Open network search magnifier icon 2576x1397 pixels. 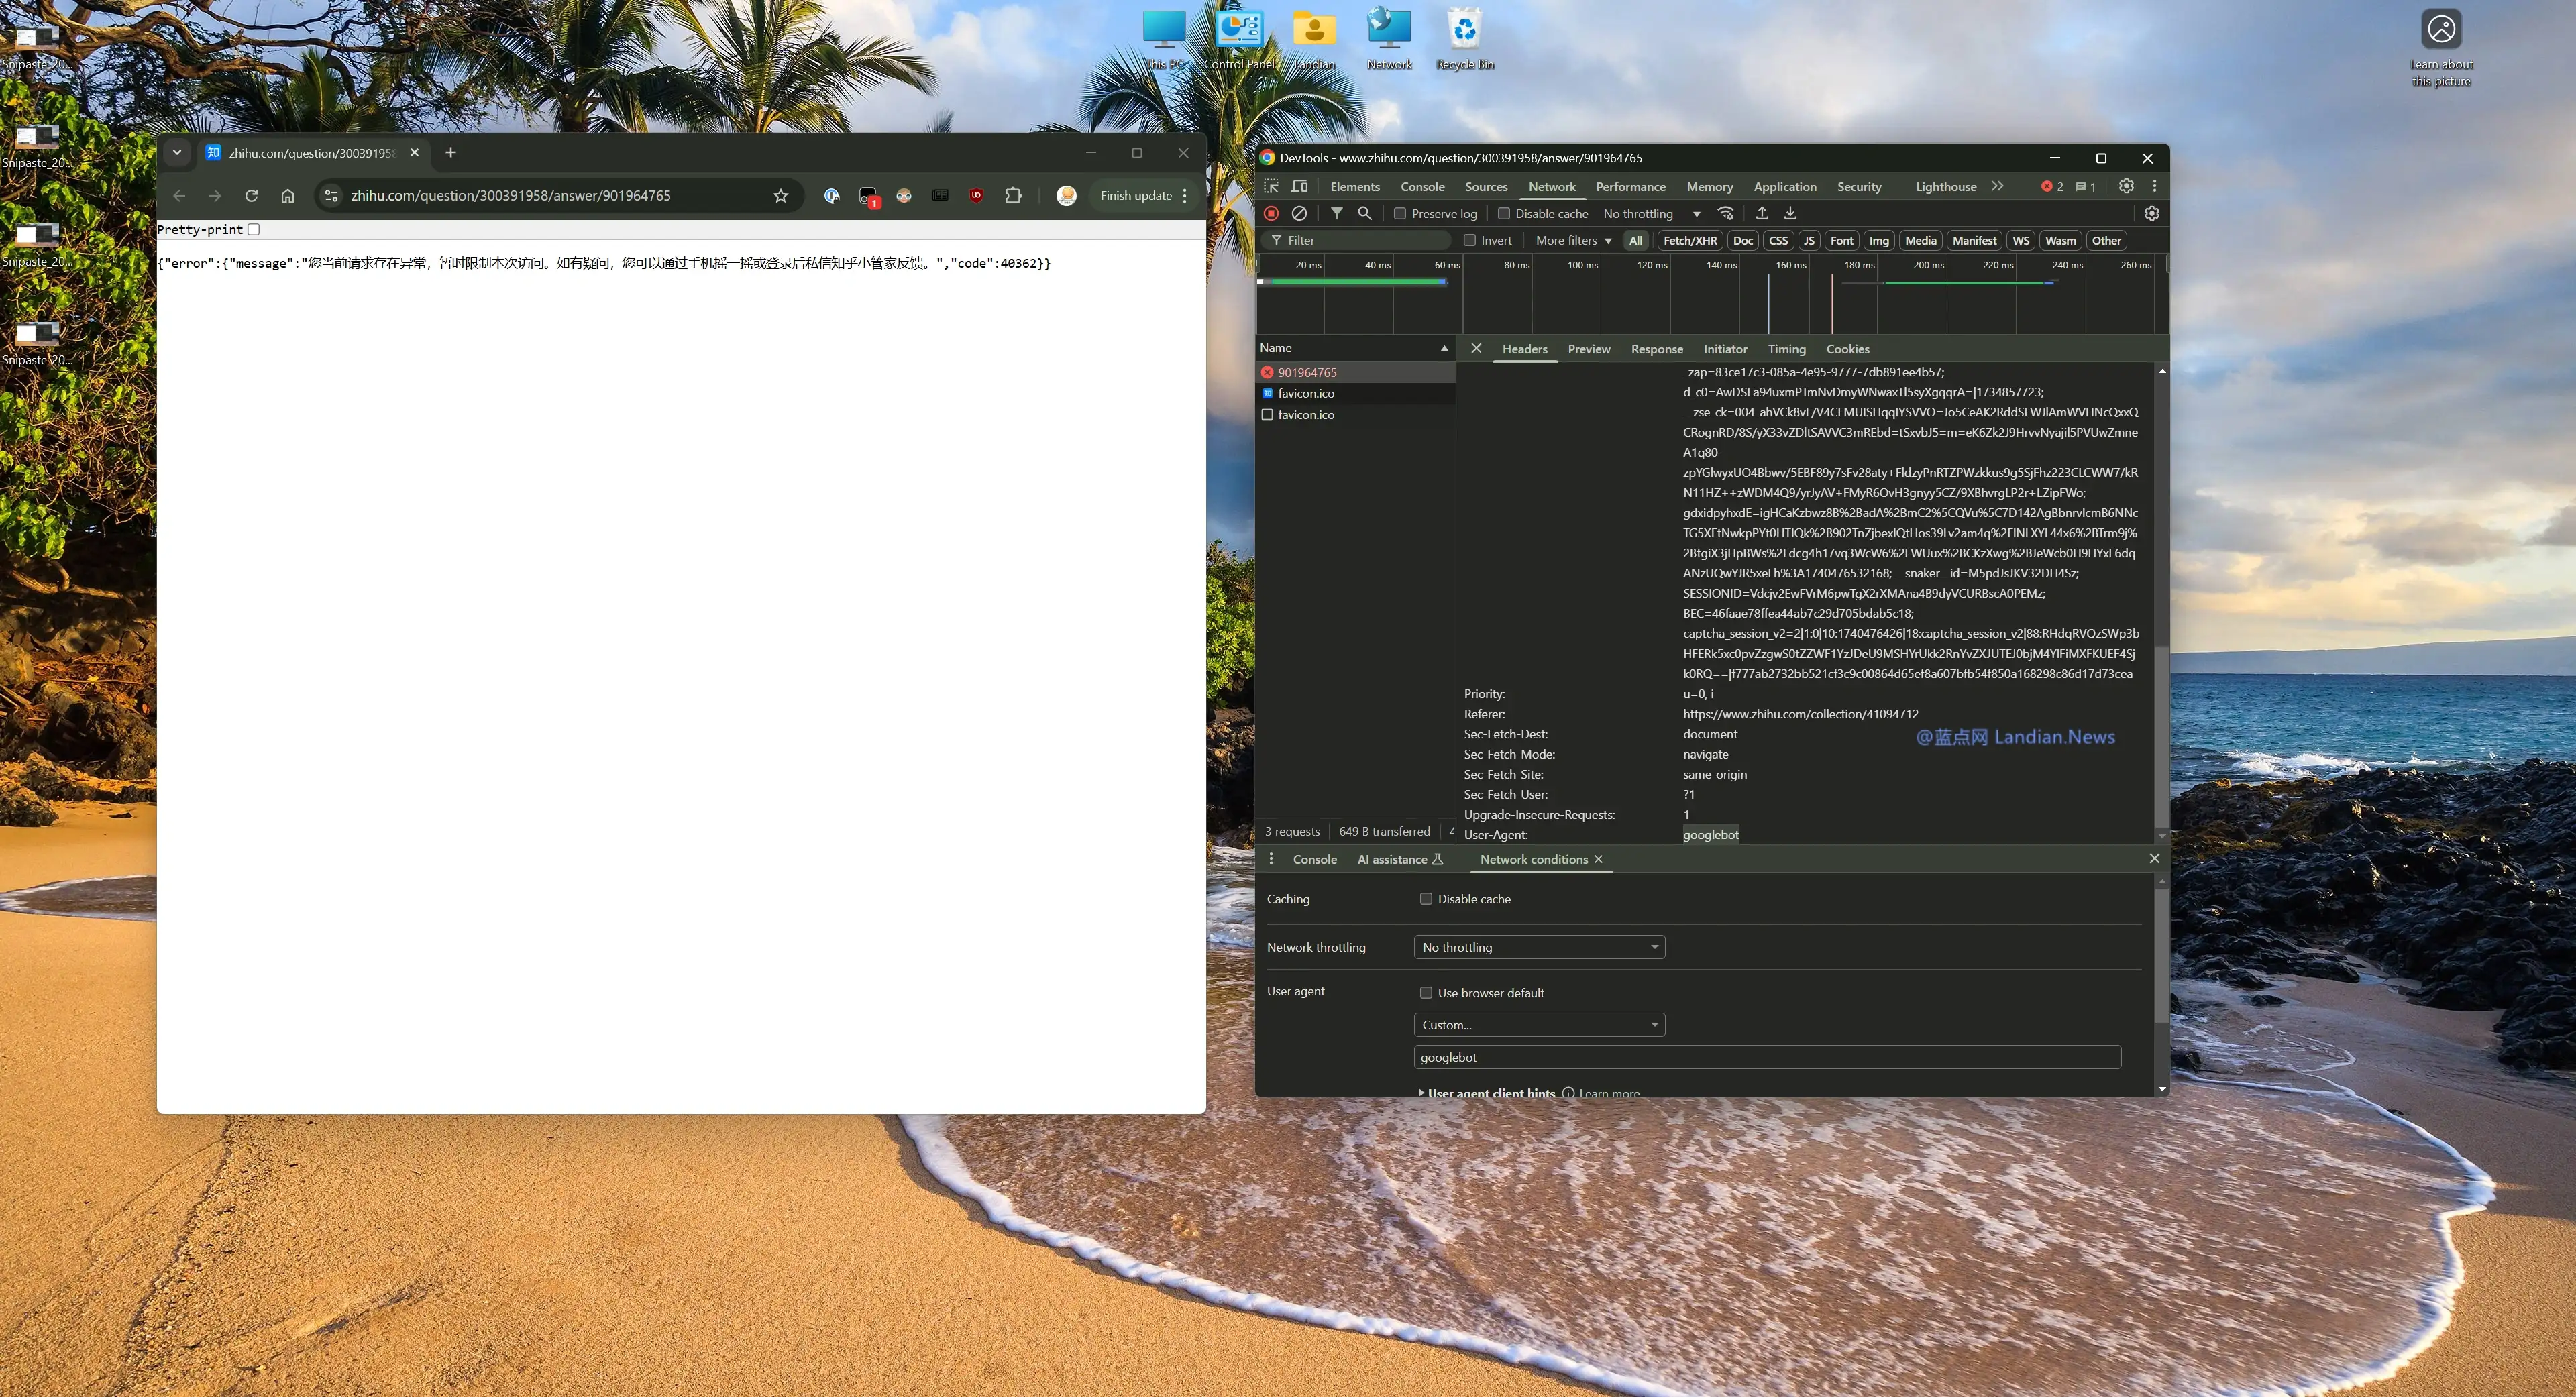(x=1364, y=213)
